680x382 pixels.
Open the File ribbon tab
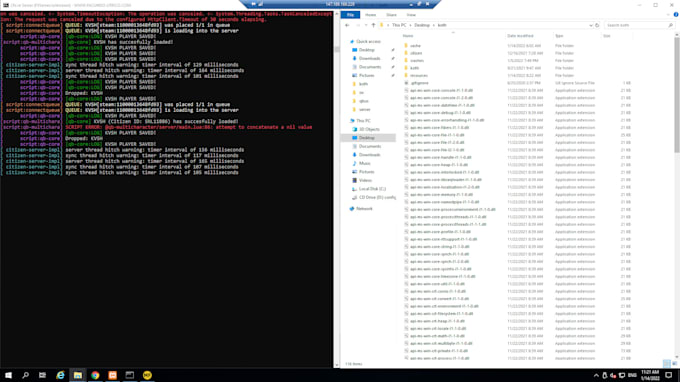click(x=350, y=15)
